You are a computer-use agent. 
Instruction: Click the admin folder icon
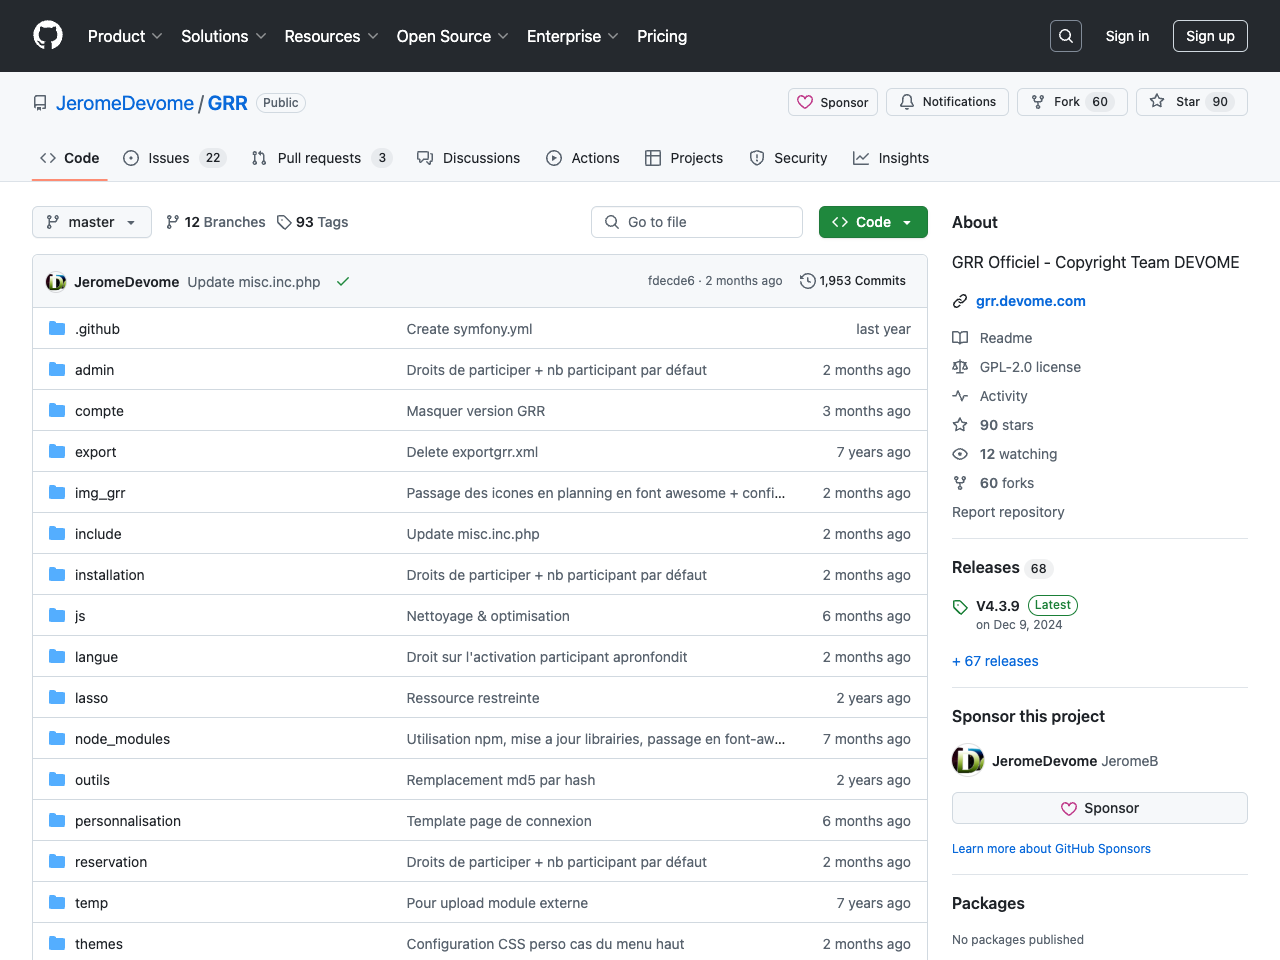point(57,369)
